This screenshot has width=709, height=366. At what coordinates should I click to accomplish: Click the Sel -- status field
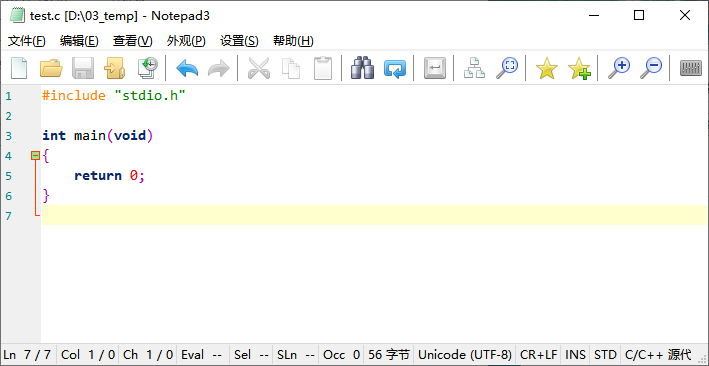pyautogui.click(x=252, y=355)
